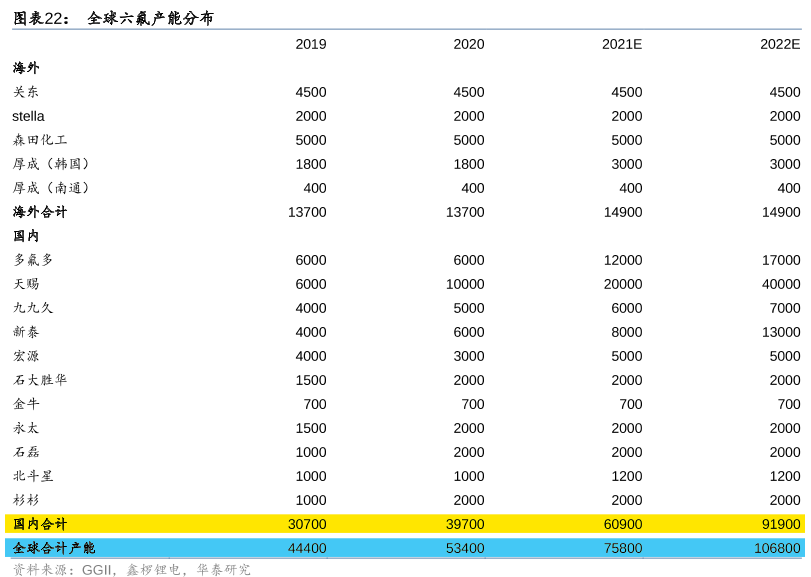Click the 石磊 row label
This screenshot has height=577, width=811.
point(26,452)
